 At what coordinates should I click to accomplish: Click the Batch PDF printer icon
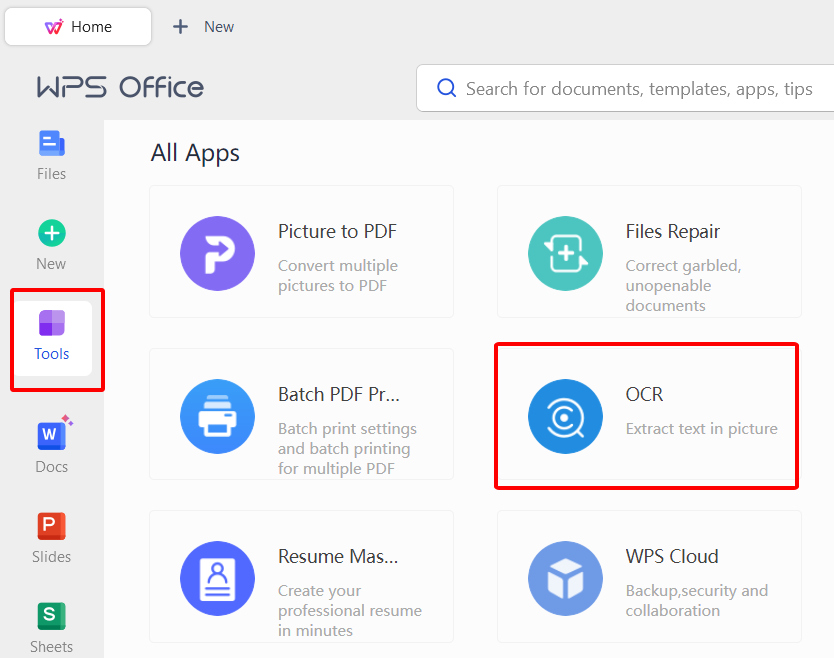(218, 417)
